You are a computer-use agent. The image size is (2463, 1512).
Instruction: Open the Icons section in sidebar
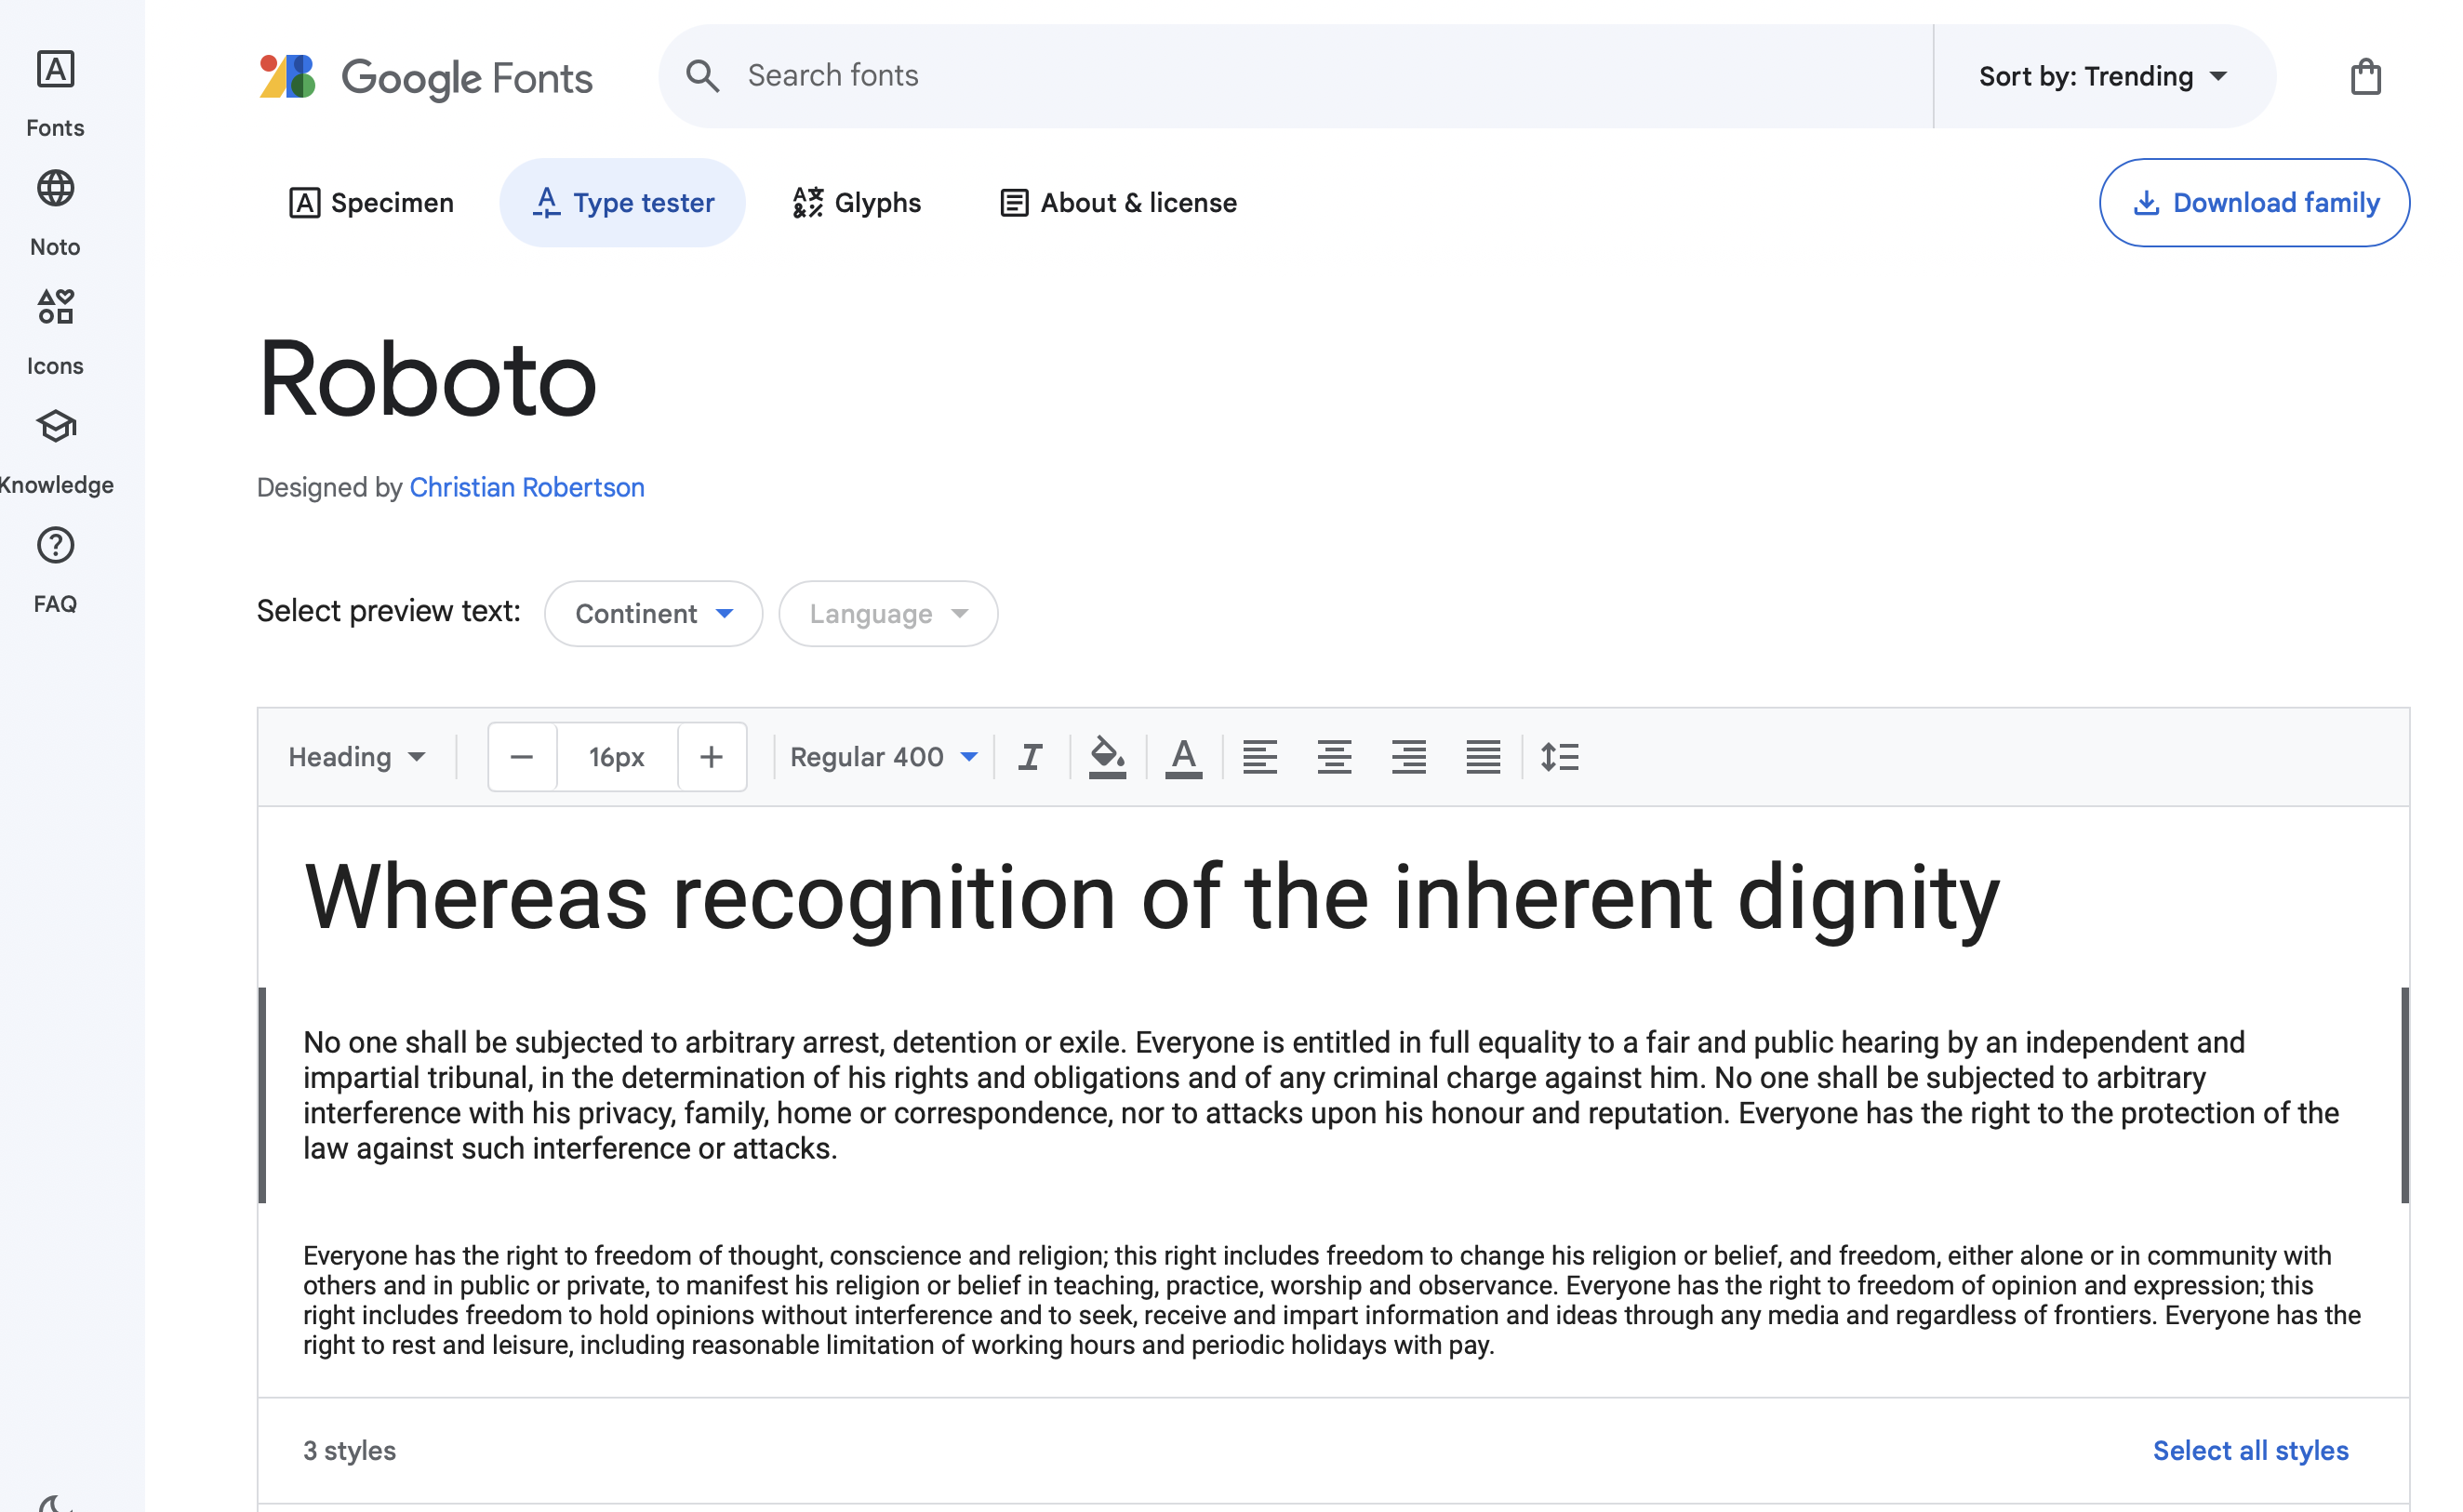click(x=55, y=332)
